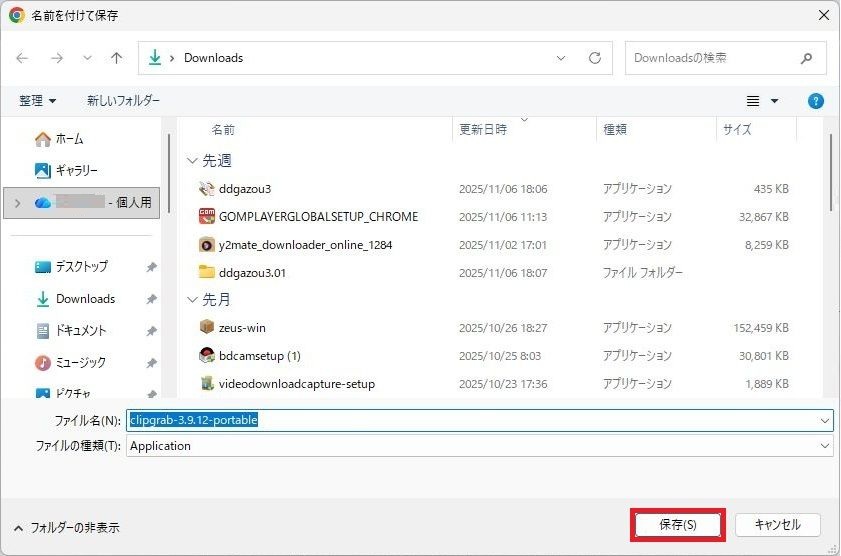Select GOMPLAYERGLOBALSETUP_CHROME file
Image resolution: width=841 pixels, height=556 pixels.
coord(317,216)
